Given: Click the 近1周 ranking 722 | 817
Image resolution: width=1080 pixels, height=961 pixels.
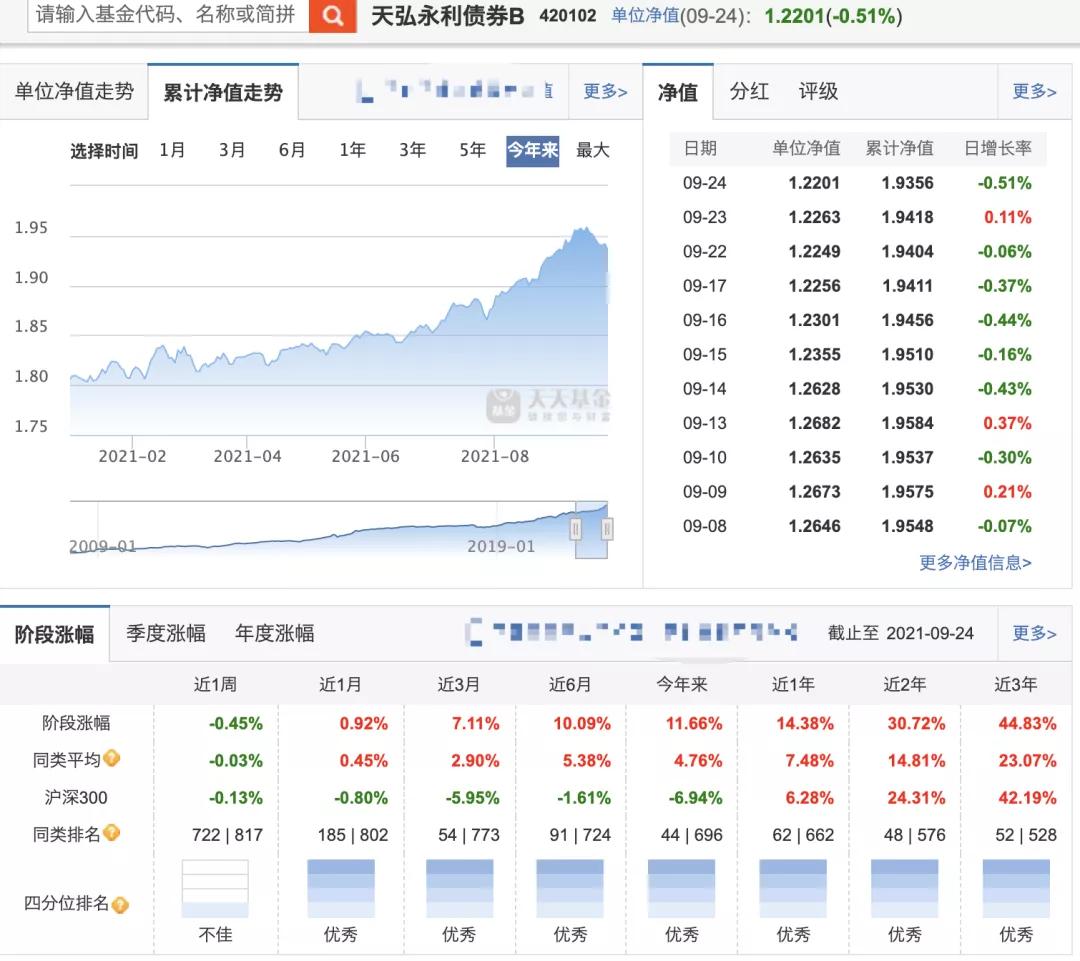Looking at the screenshot, I should tap(227, 835).
